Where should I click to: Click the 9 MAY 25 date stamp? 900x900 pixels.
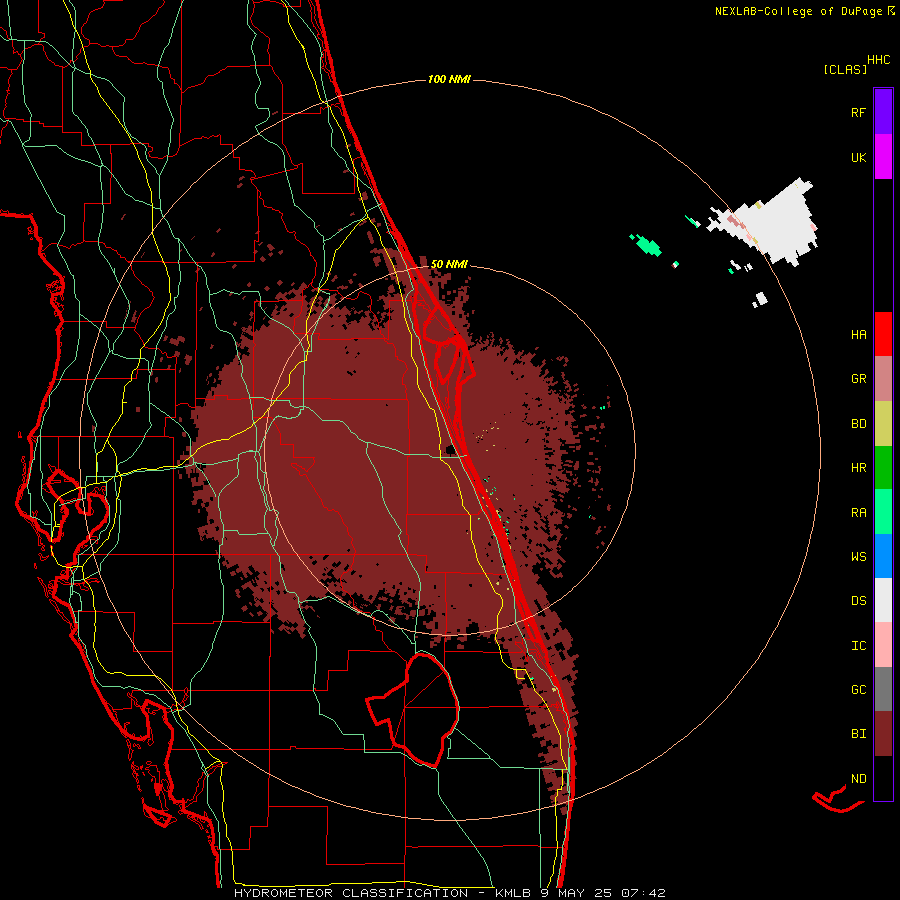[577, 893]
